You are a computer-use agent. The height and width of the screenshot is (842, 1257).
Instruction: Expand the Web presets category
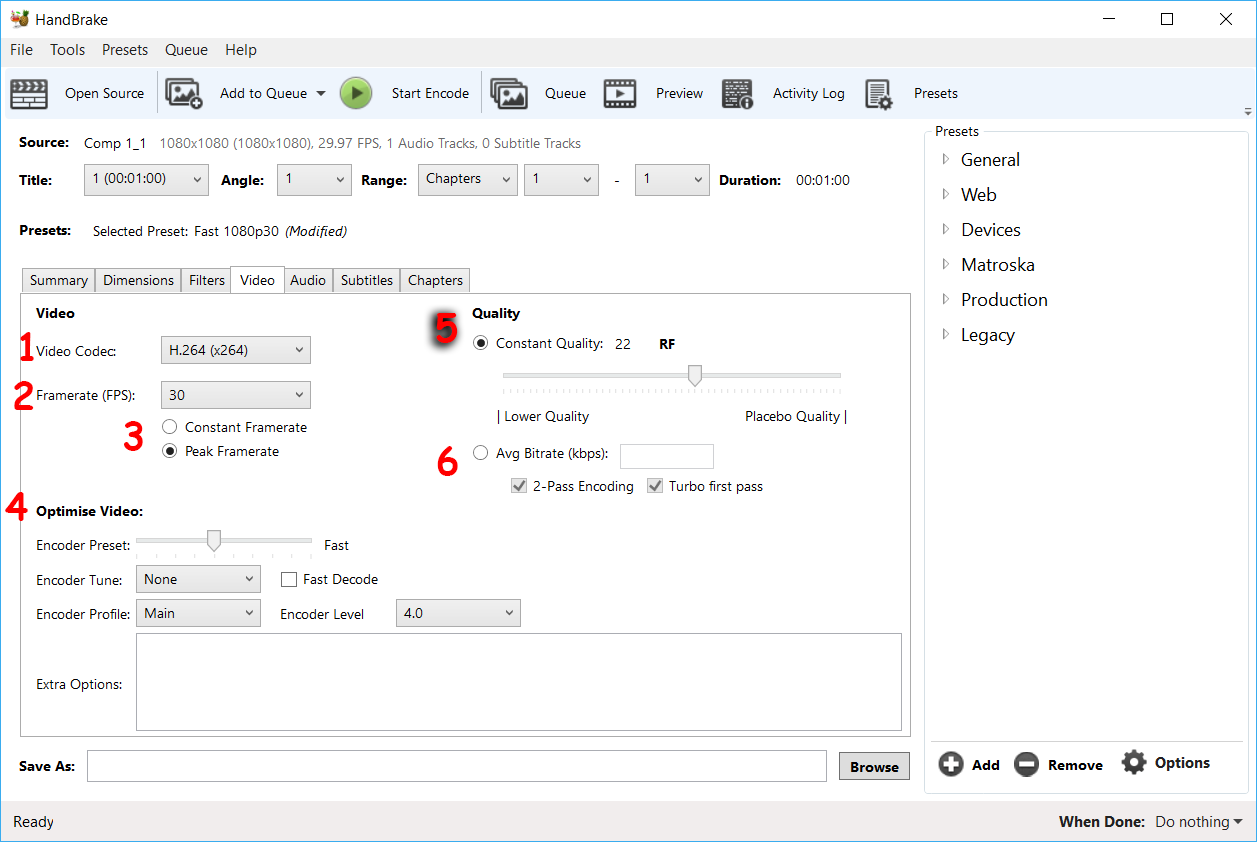coord(946,194)
